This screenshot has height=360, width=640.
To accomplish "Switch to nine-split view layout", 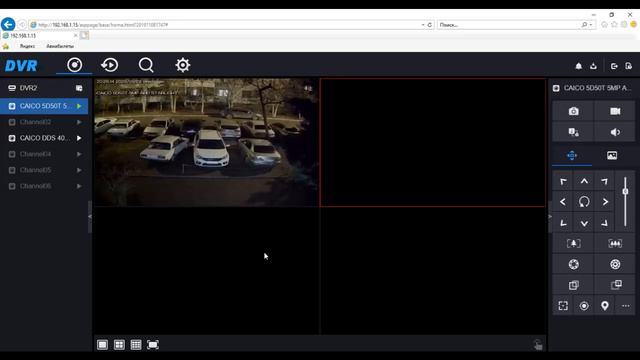I will [x=136, y=345].
